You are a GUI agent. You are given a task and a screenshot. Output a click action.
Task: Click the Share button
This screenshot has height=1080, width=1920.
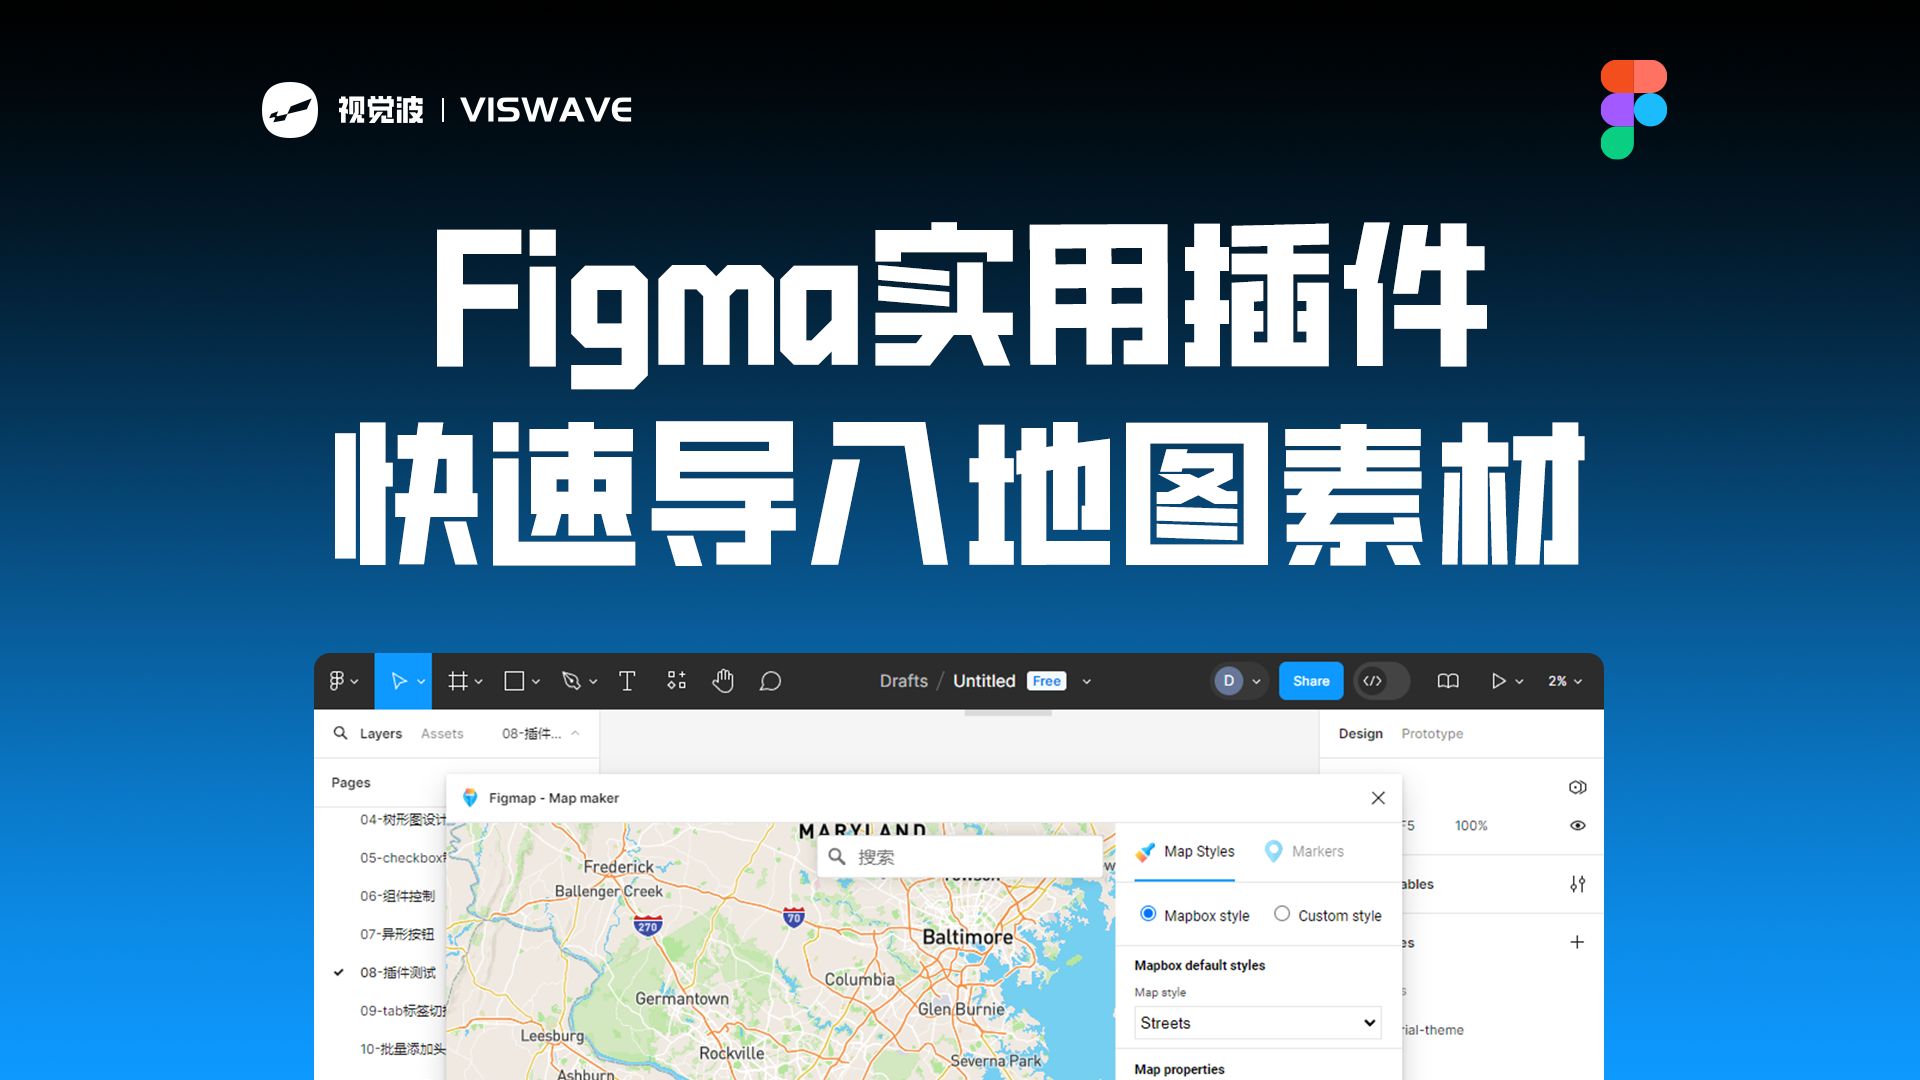coord(1311,680)
